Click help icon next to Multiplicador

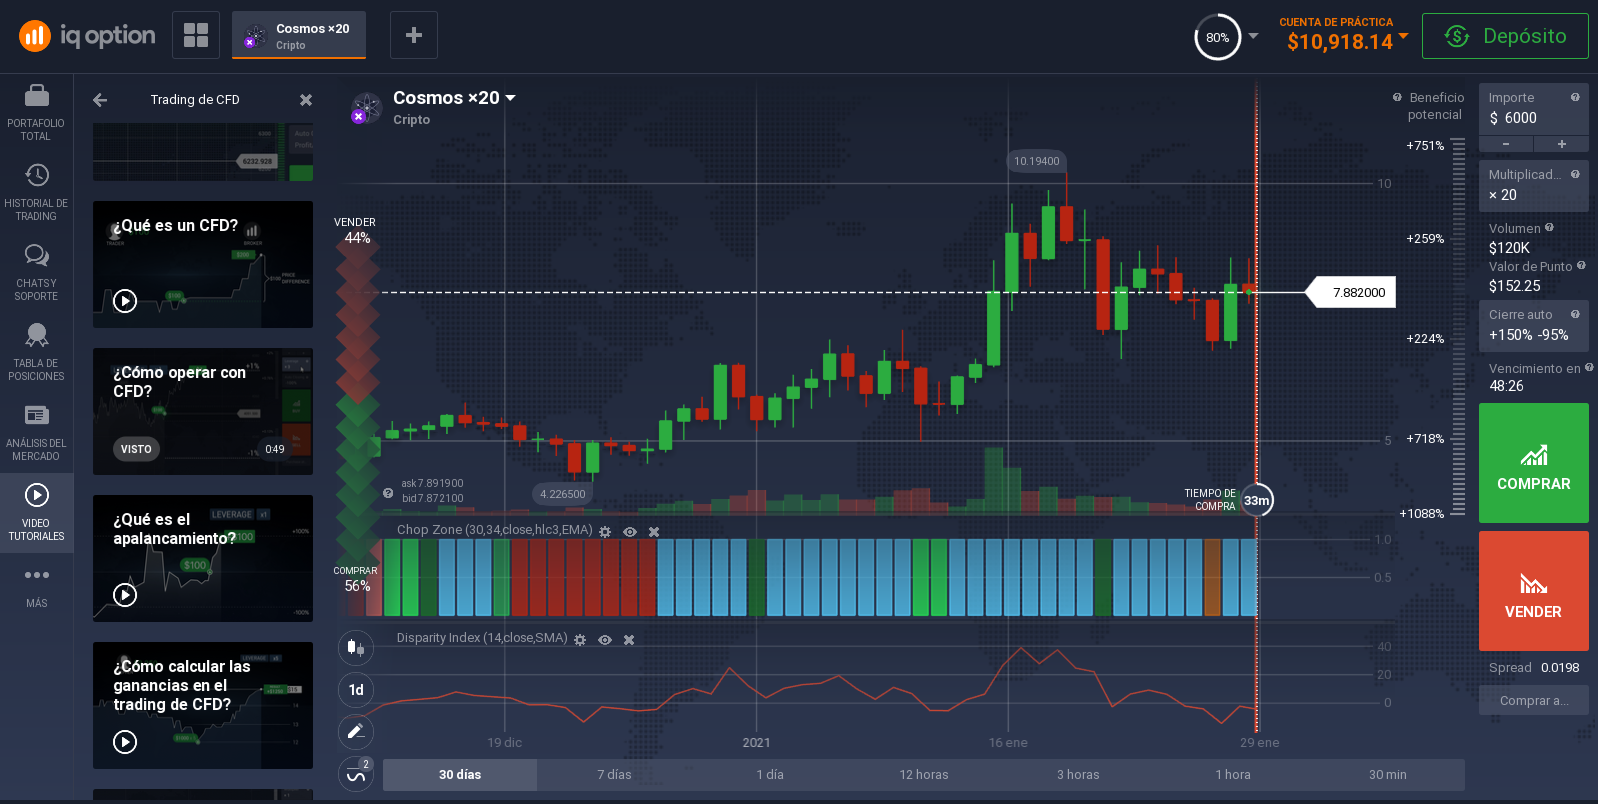coord(1575,174)
